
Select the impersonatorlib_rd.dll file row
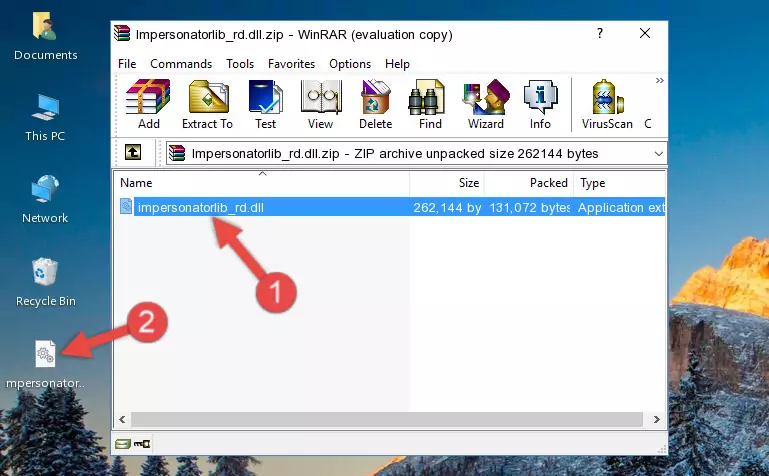click(390, 207)
